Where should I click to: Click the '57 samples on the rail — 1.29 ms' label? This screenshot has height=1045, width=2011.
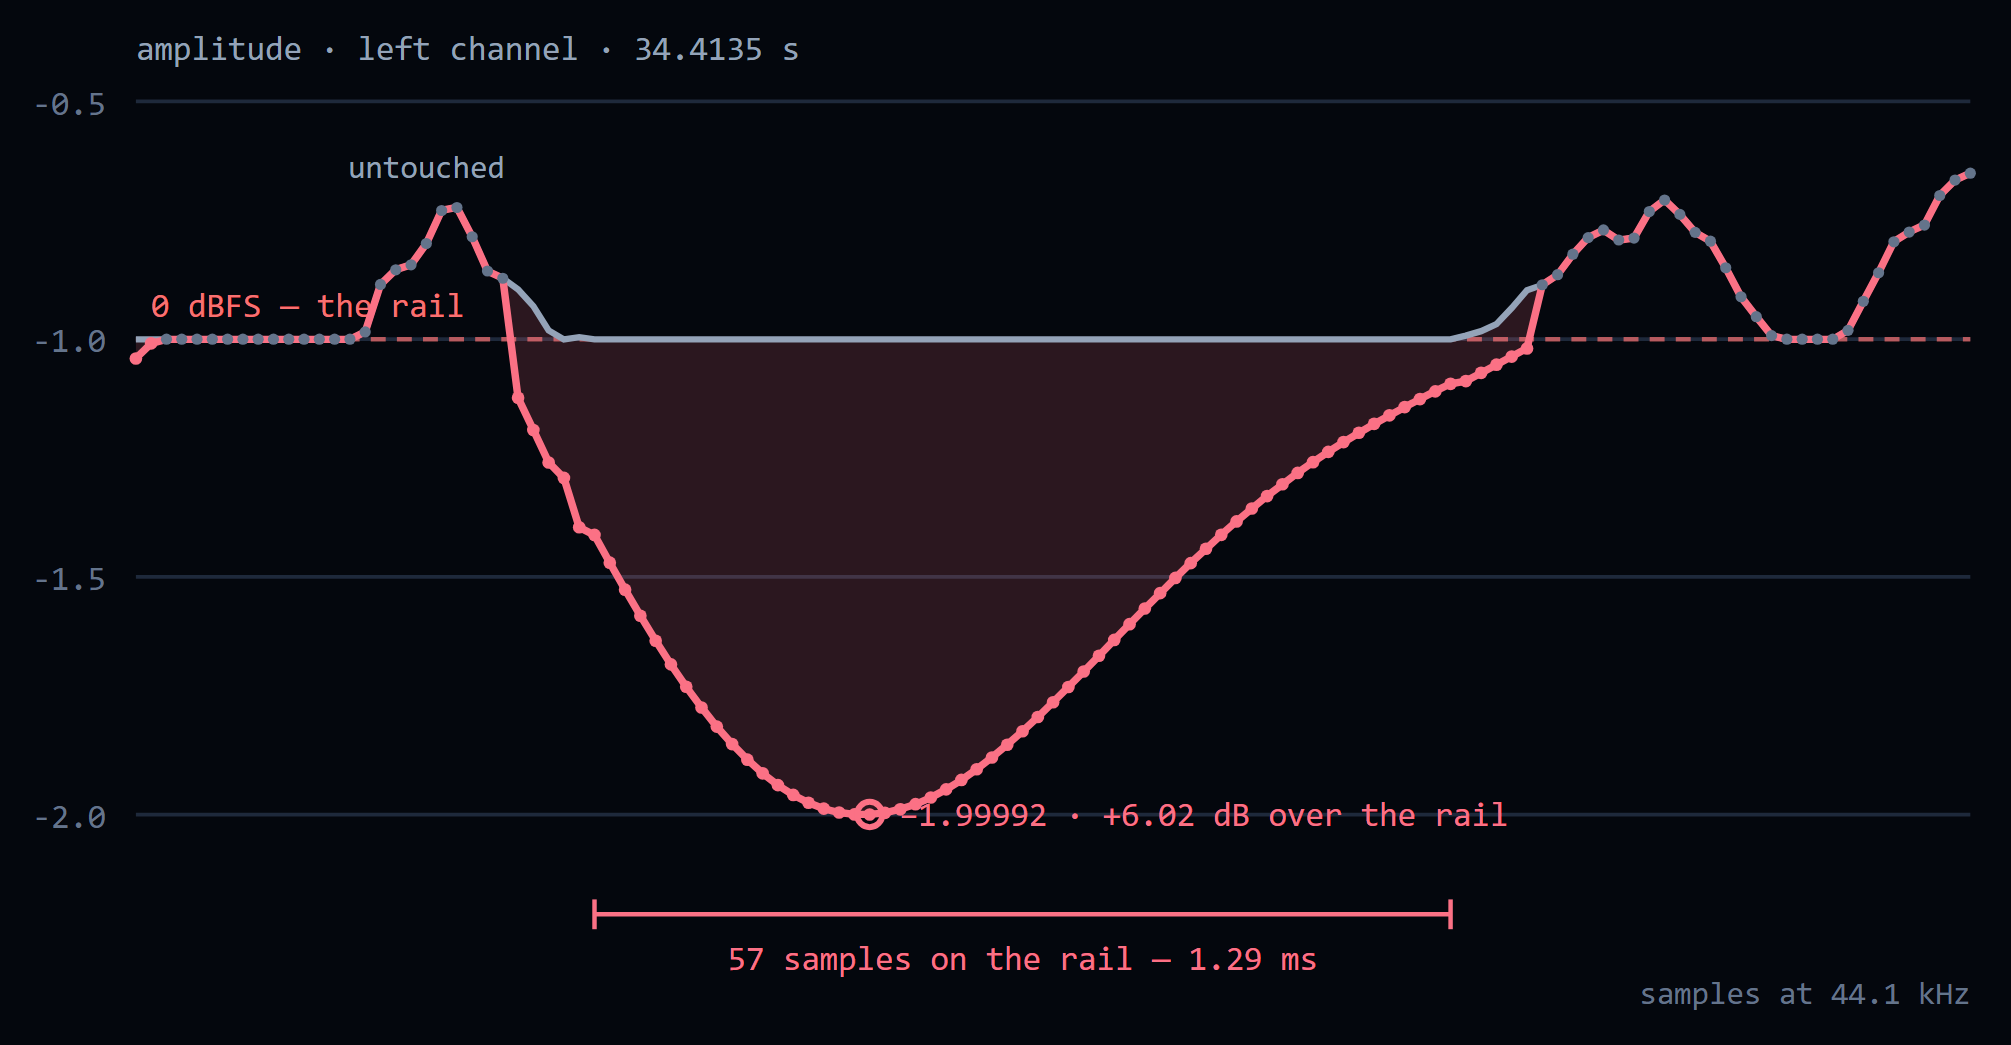1022,960
